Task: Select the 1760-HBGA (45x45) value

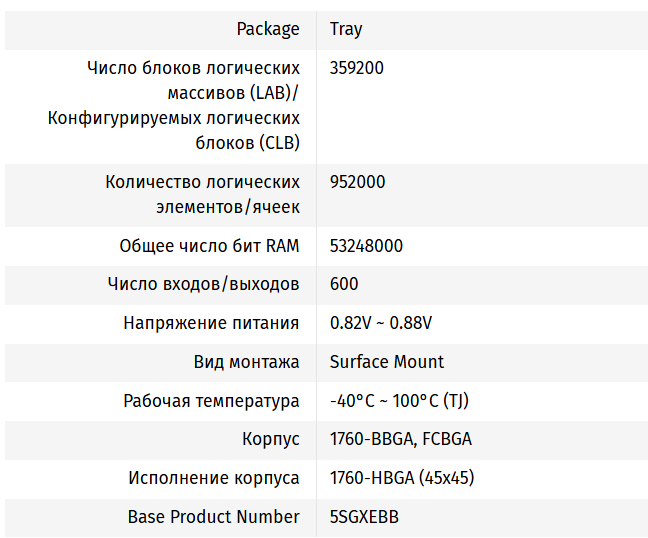Action: click(402, 478)
